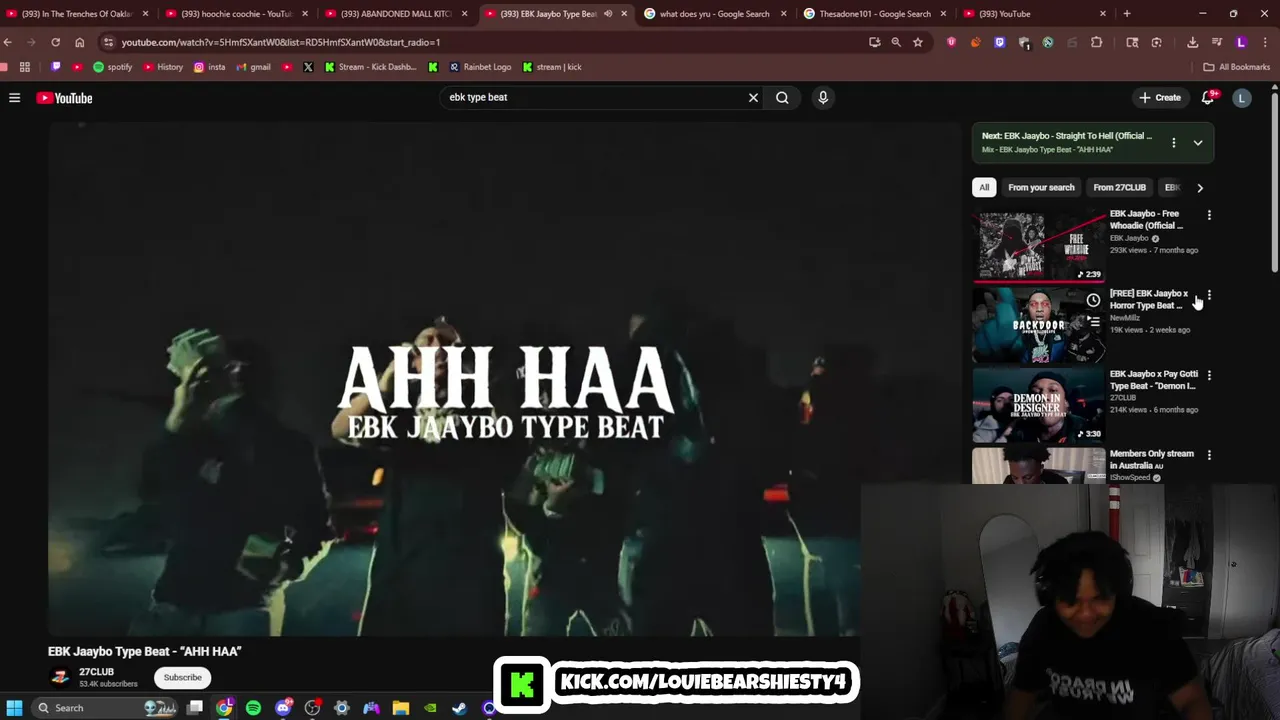
Task: Open a new browser tab
Action: [1127, 14]
